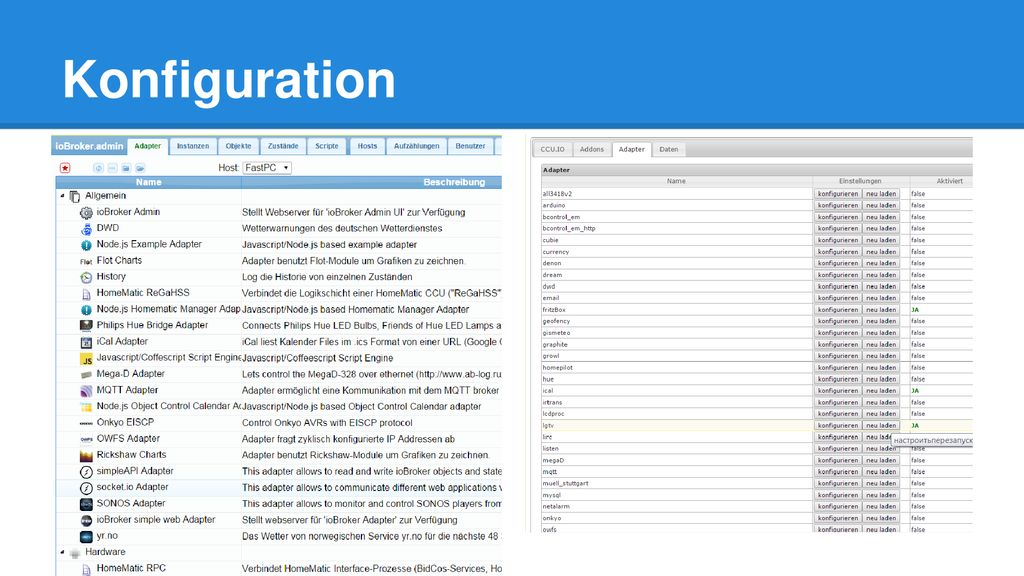Open the Benutzer tab
Viewport: 1024px width, 576px height.
[470, 146]
